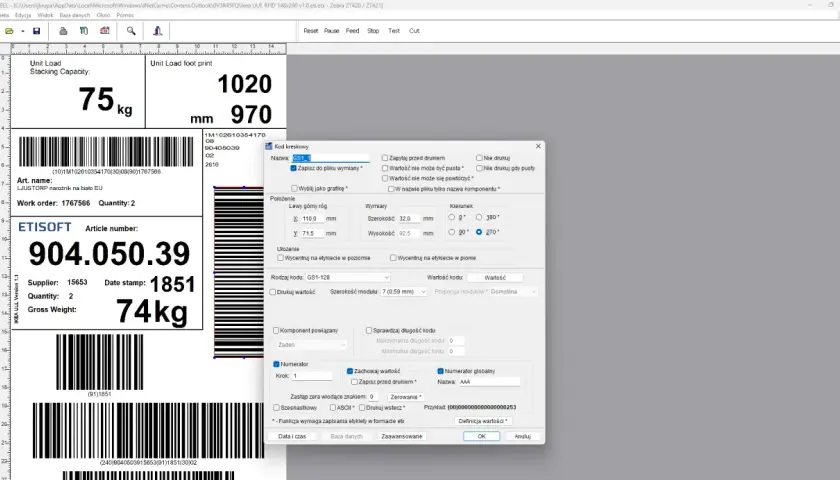Enable Drukuj wartość checkbox
This screenshot has height=480, width=840.
click(273, 292)
